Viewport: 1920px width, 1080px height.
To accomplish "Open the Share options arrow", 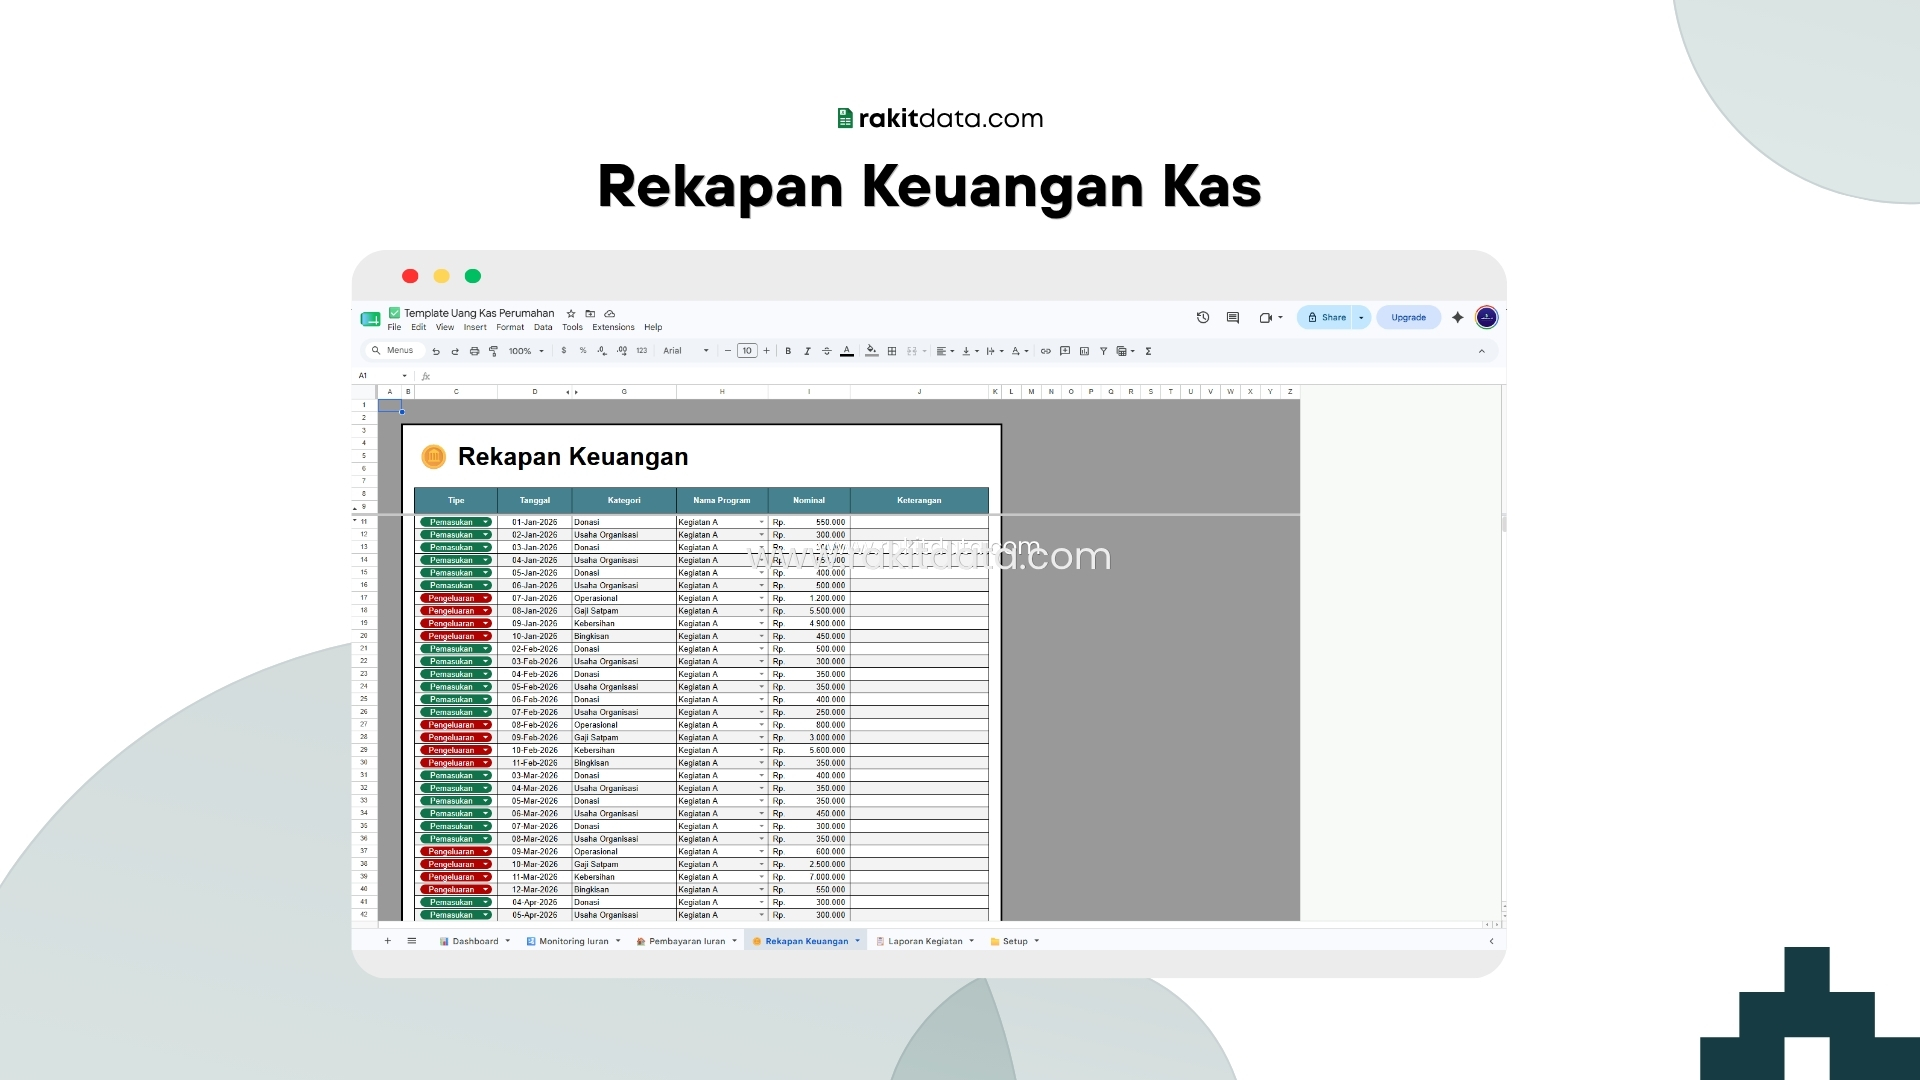I will click(1361, 317).
